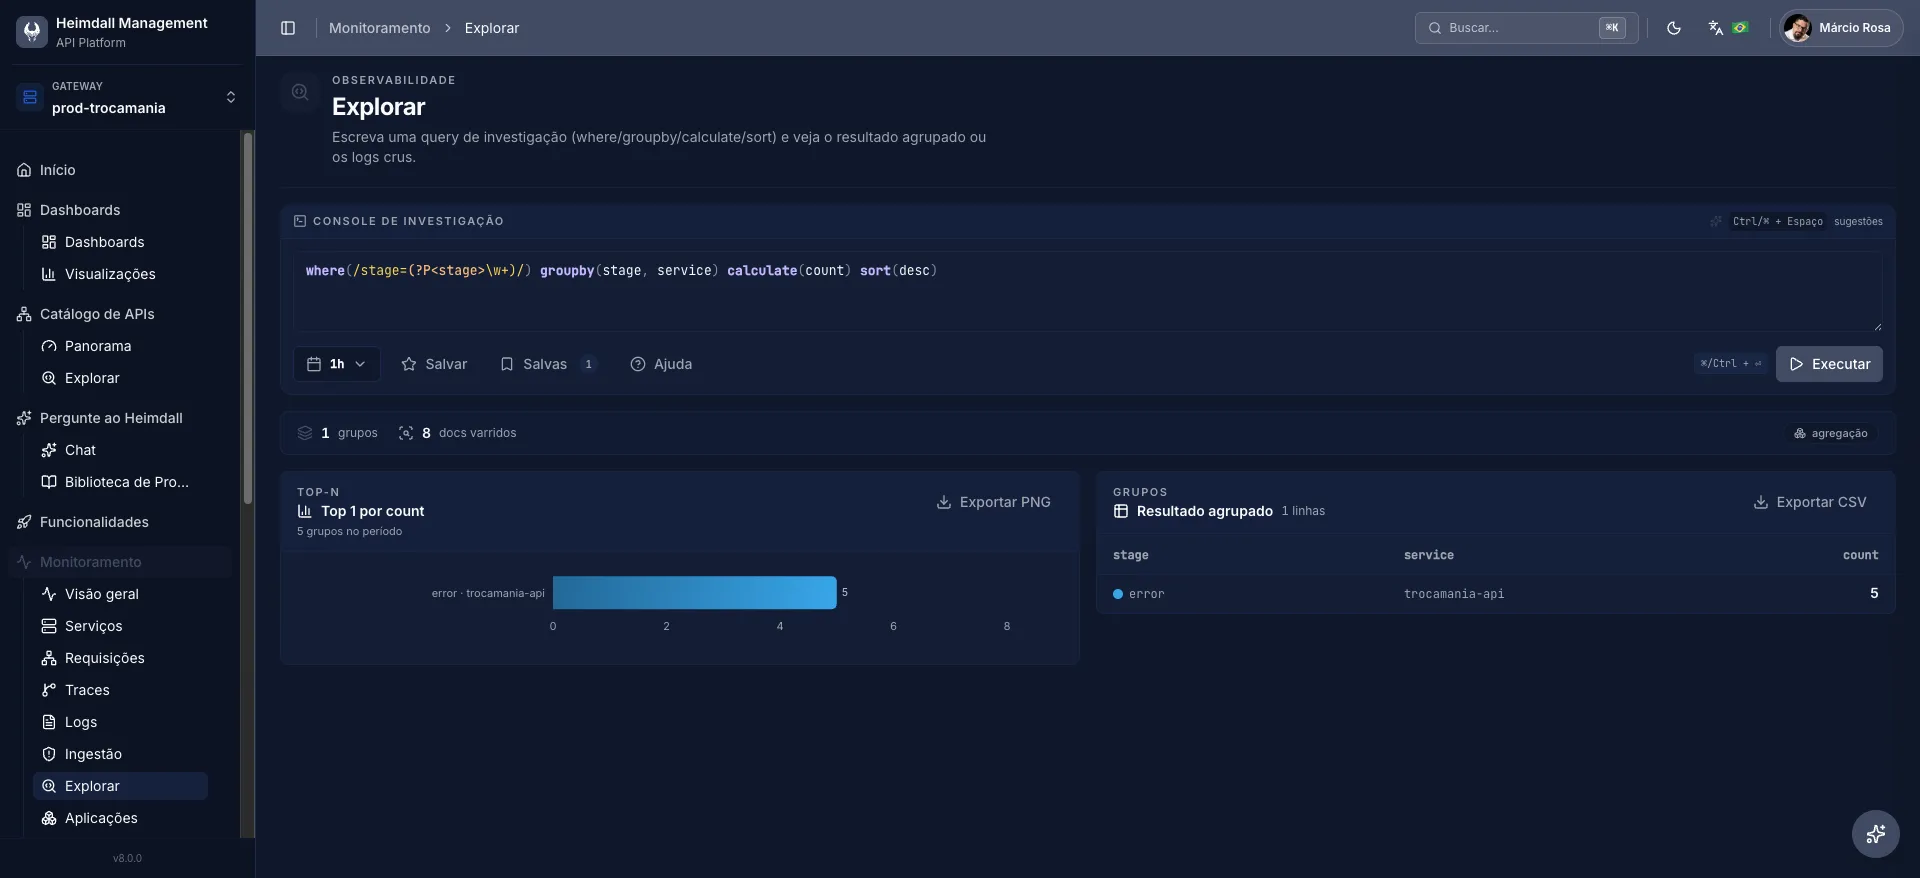This screenshot has height=878, width=1920.
Task: Click the Funcionalidades rocket icon
Action: 24,522
